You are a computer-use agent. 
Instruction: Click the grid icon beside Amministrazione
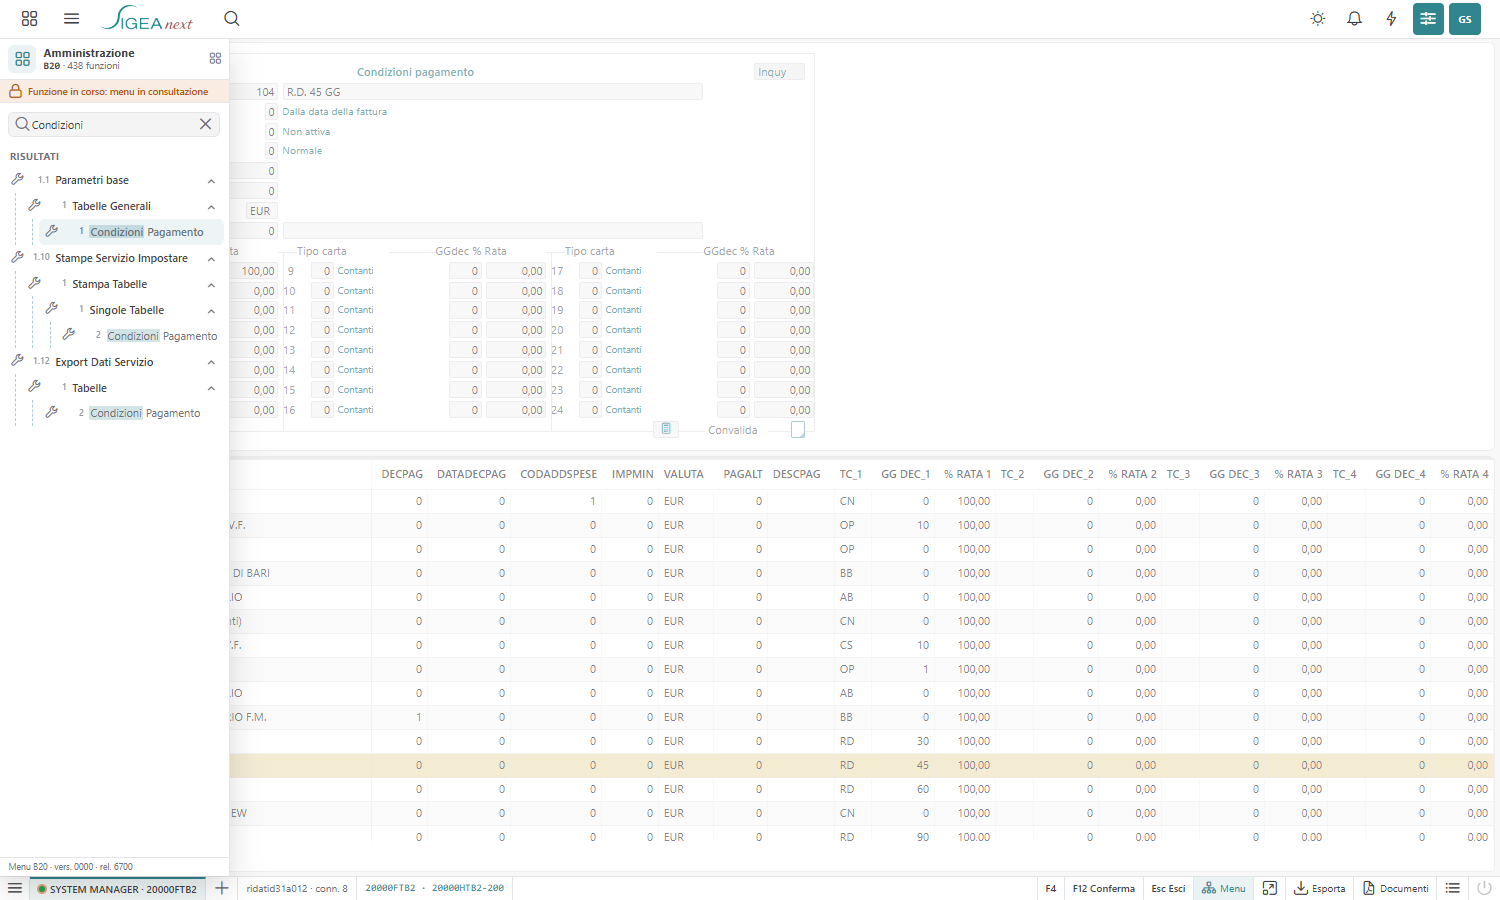[x=215, y=58]
